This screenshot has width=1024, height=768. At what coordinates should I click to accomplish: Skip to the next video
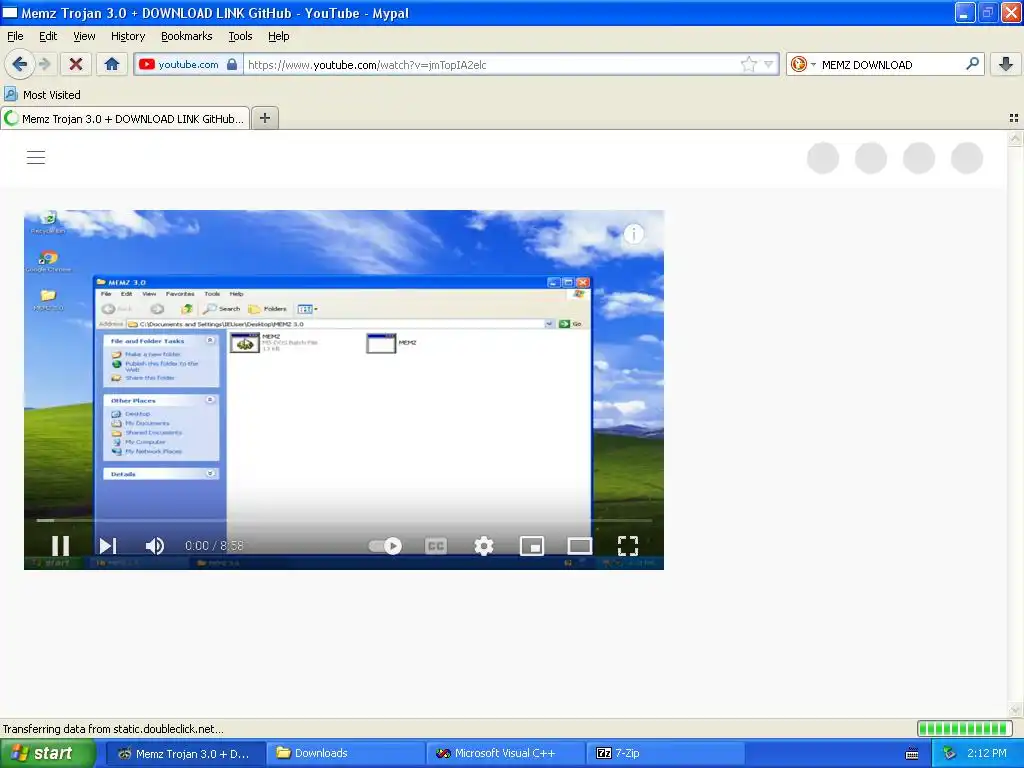(x=108, y=545)
